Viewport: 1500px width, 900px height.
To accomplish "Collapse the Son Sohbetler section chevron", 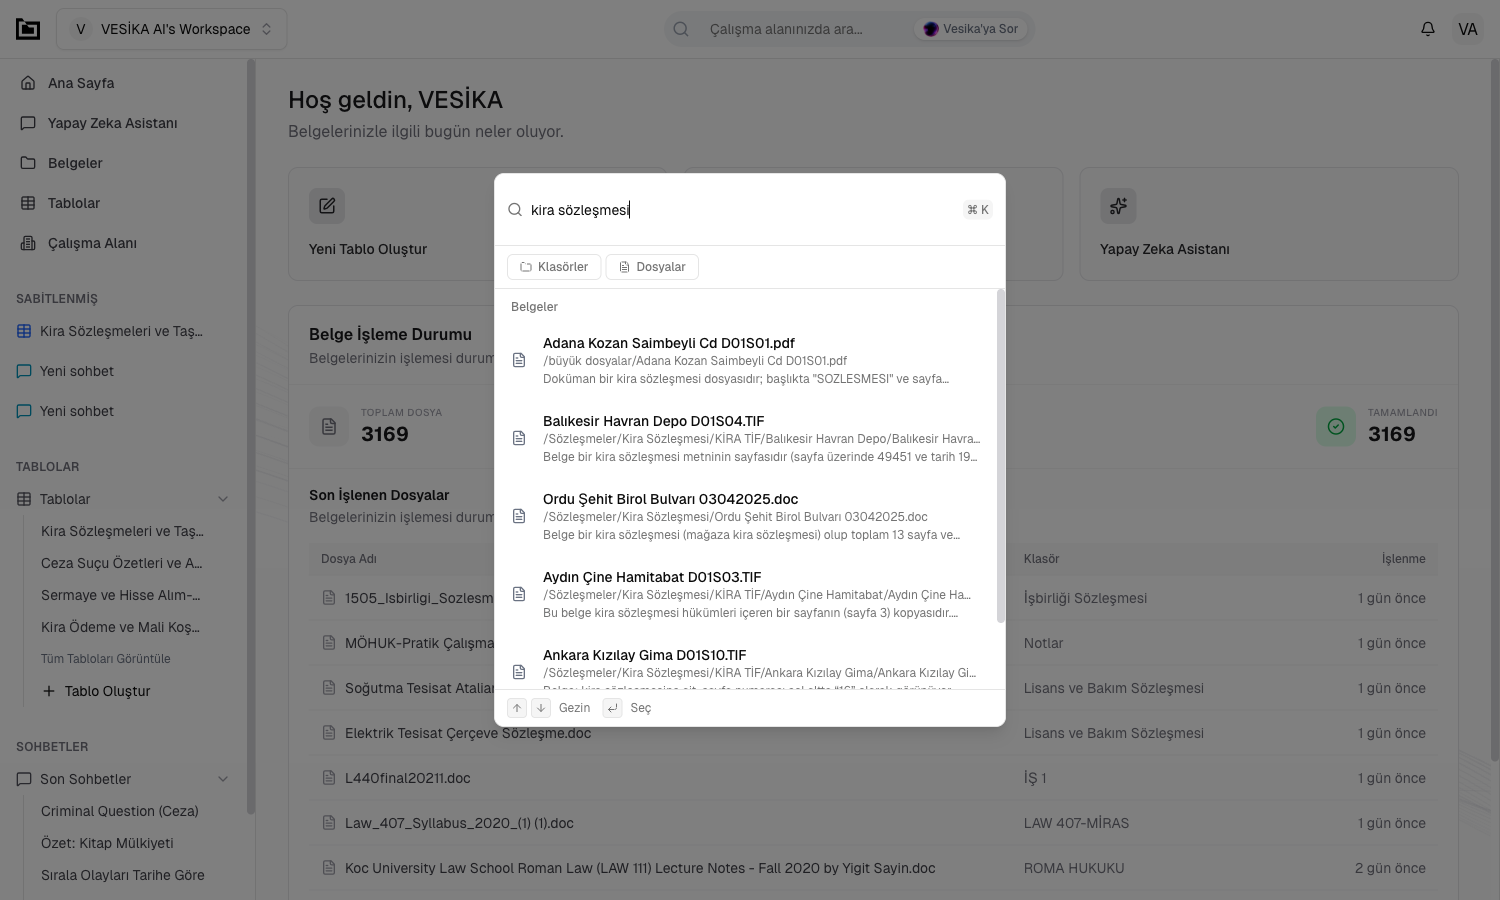I will pyautogui.click(x=223, y=779).
